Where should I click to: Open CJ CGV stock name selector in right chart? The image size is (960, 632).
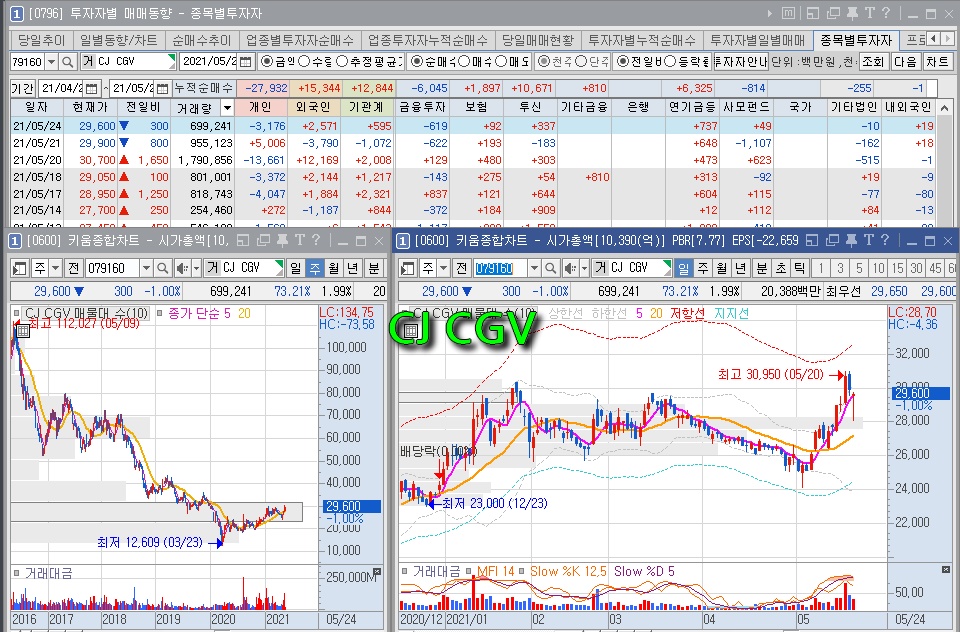tap(631, 268)
